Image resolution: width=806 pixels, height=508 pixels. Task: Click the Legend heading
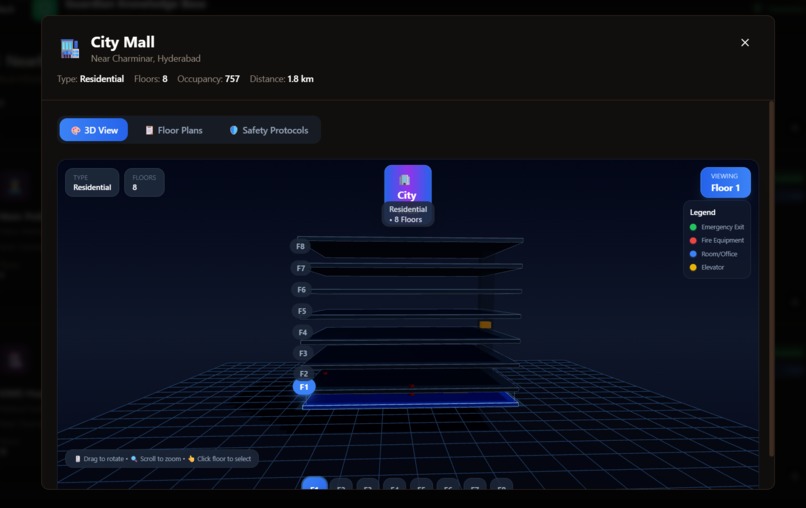pos(702,212)
